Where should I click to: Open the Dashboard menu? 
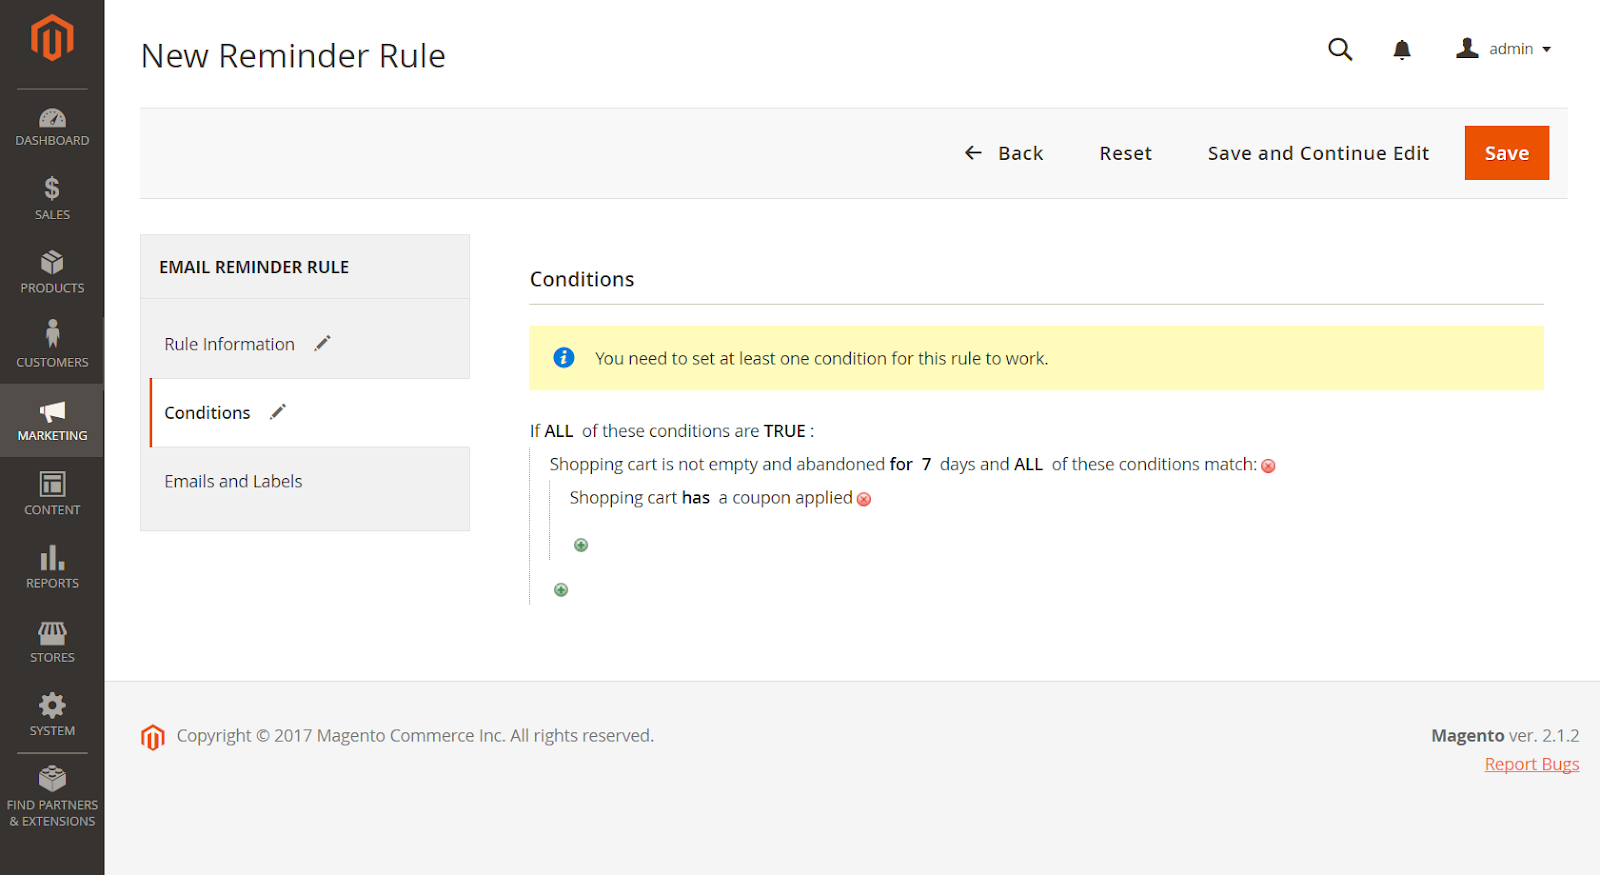52,127
